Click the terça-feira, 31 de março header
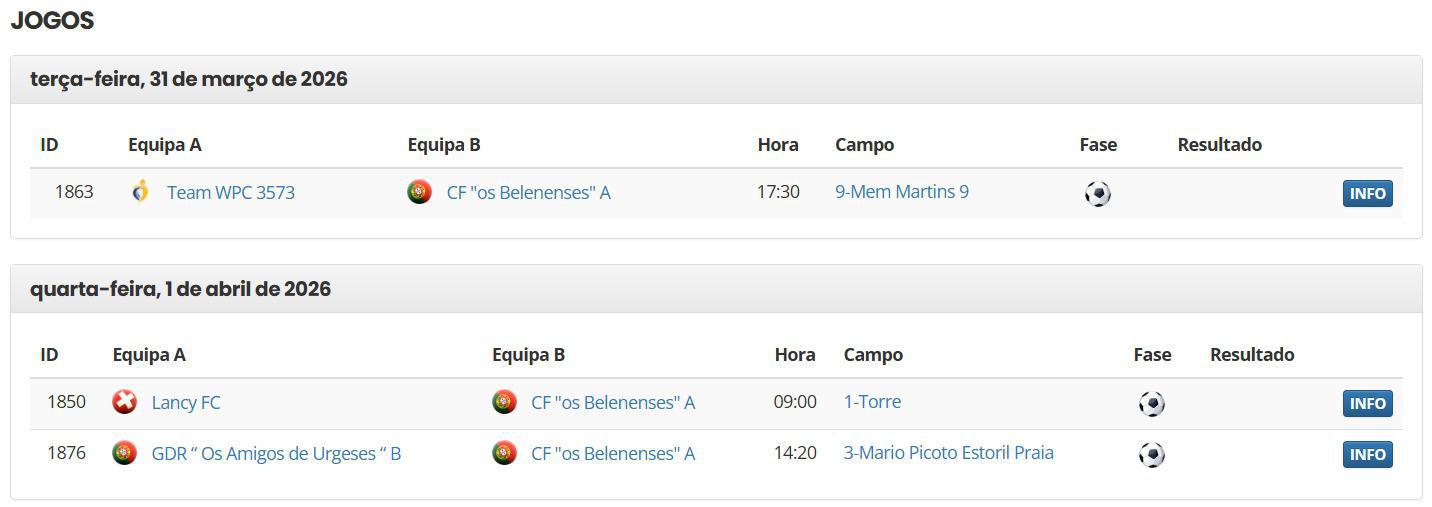Screen dimensions: 1432x507 [x=189, y=79]
